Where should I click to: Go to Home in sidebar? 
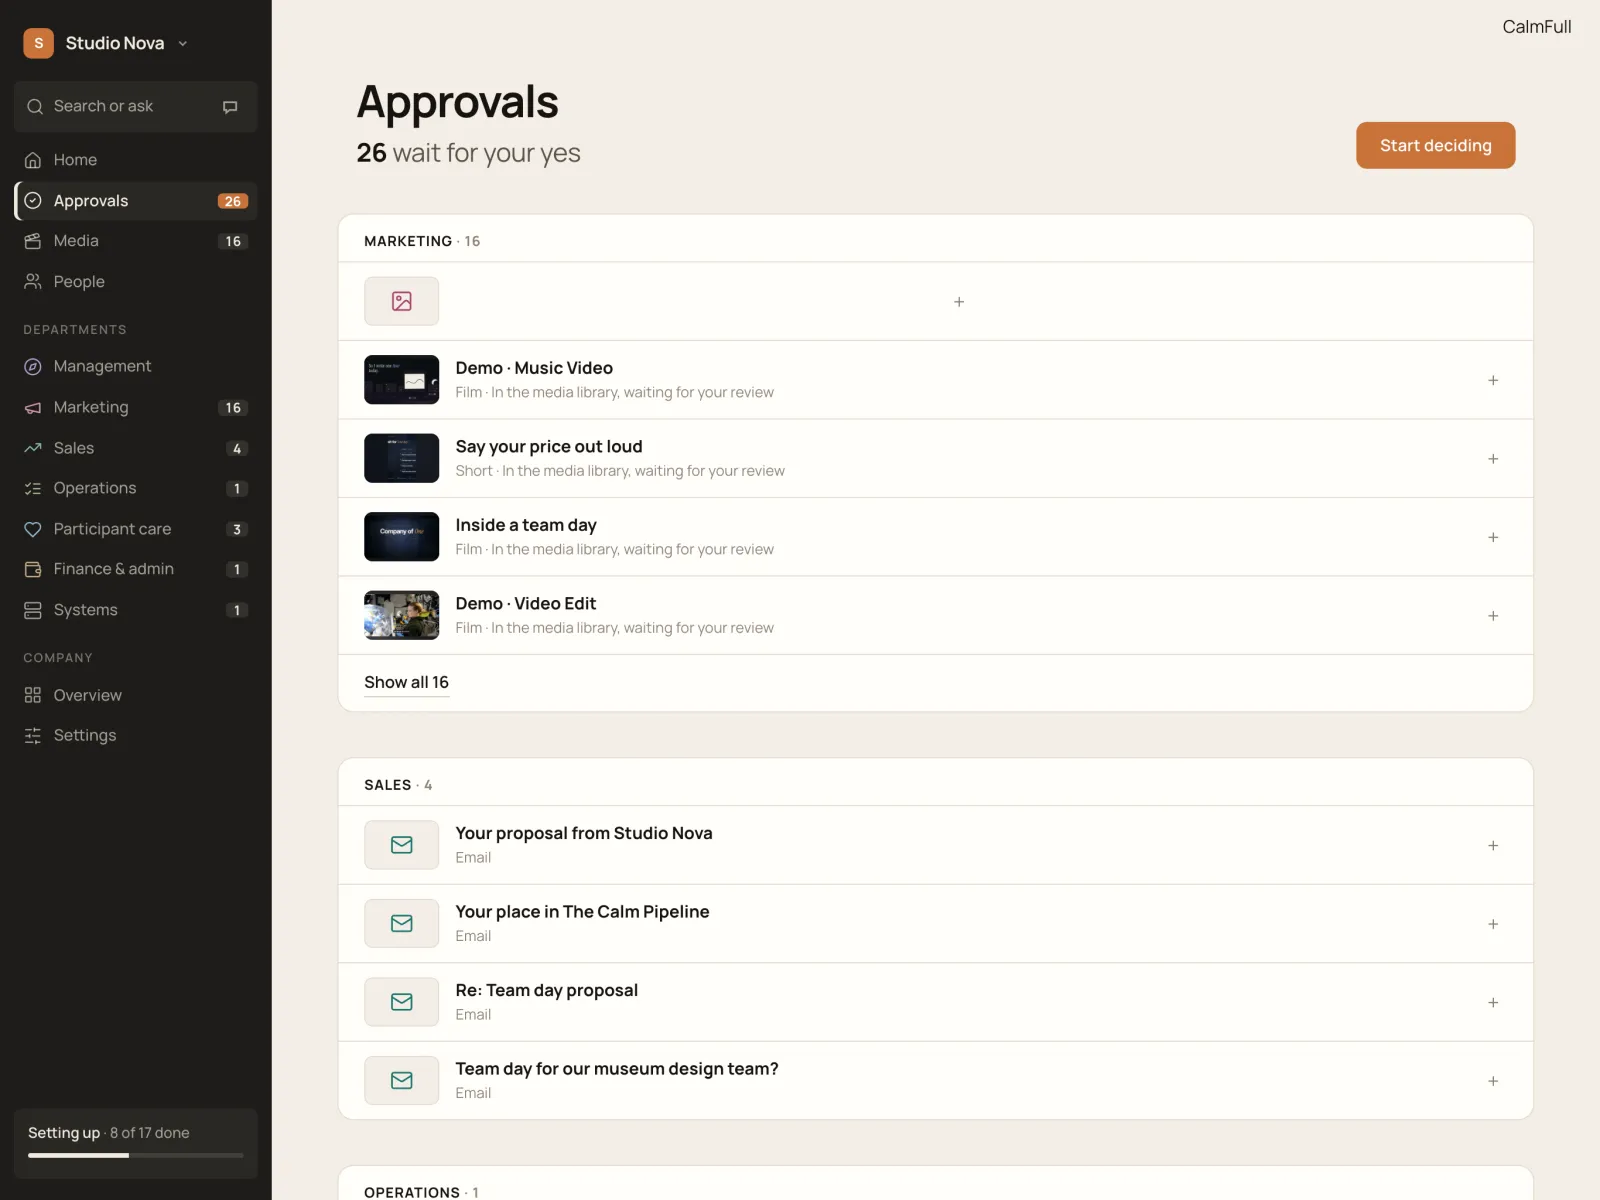pos(136,160)
